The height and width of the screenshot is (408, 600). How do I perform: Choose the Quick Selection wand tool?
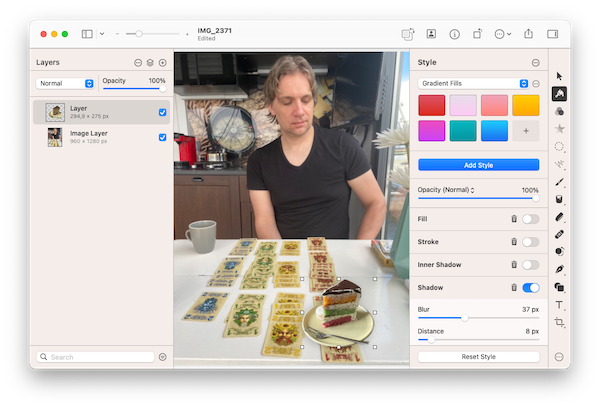(x=559, y=165)
